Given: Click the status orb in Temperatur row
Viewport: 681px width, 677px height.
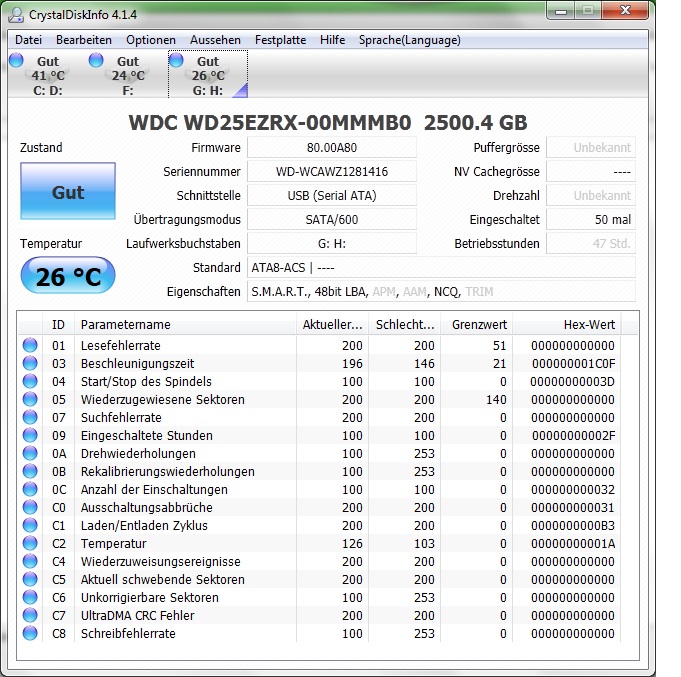Looking at the screenshot, I should click(x=30, y=543).
